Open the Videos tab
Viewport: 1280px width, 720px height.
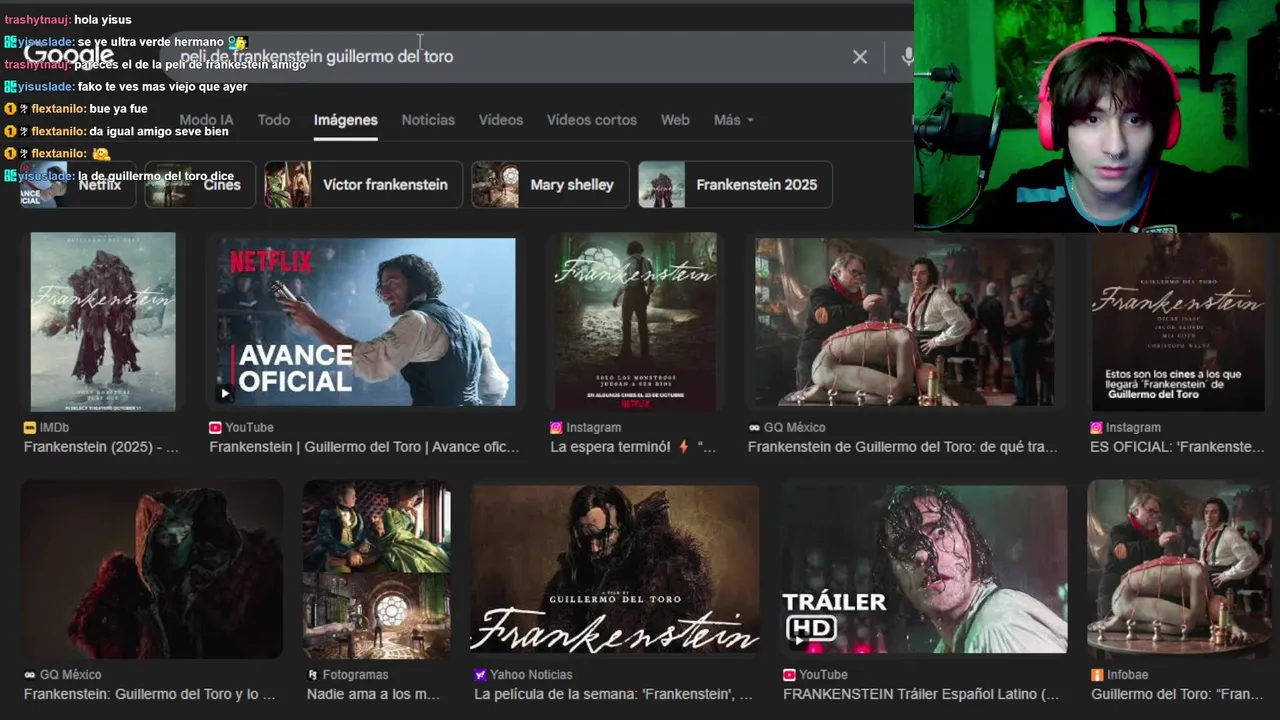pyautogui.click(x=501, y=120)
